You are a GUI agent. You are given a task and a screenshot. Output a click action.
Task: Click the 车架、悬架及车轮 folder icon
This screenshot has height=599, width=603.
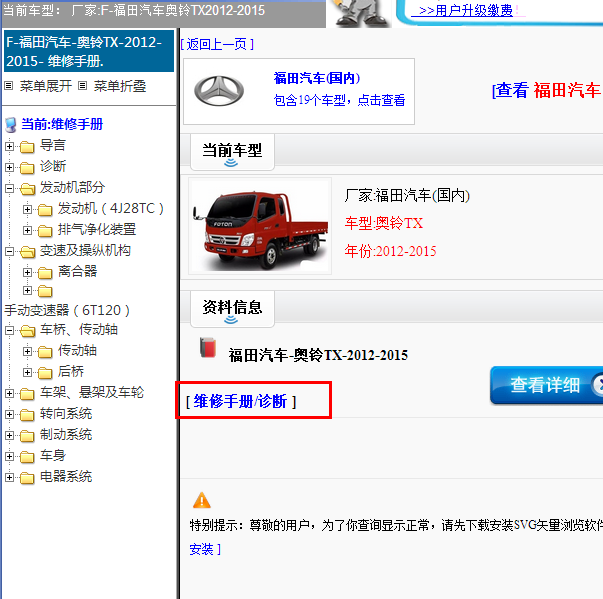pyautogui.click(x=27, y=393)
